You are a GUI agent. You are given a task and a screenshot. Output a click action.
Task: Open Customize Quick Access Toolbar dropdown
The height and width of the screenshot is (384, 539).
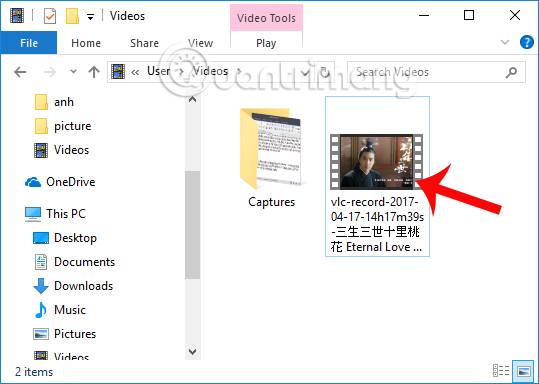(90, 16)
